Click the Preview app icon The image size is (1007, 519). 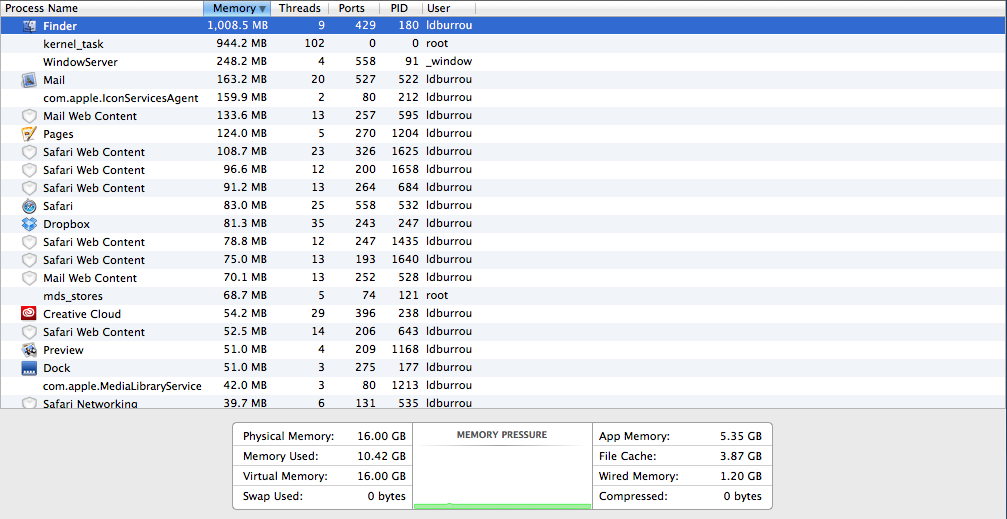[x=30, y=350]
